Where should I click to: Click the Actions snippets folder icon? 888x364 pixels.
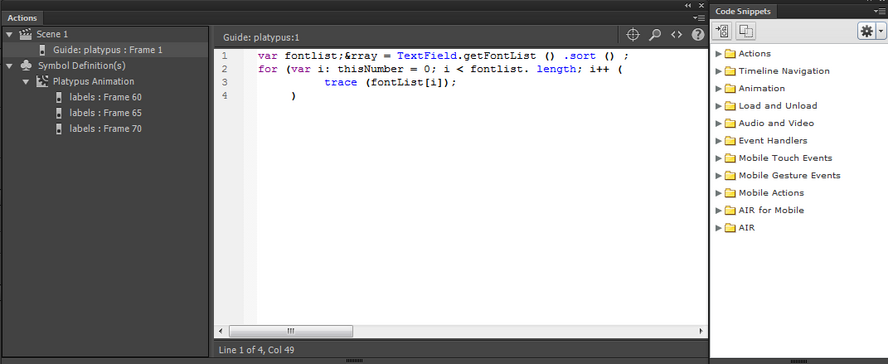coord(730,54)
